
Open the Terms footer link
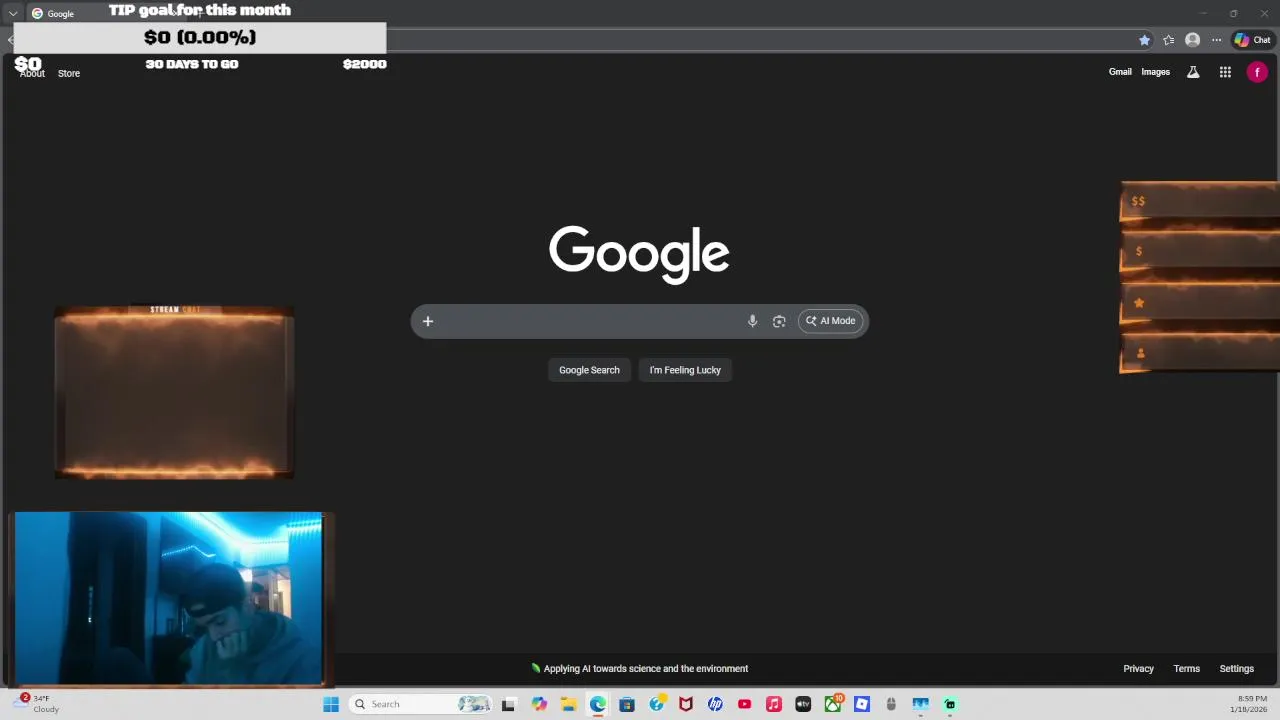[1186, 669]
